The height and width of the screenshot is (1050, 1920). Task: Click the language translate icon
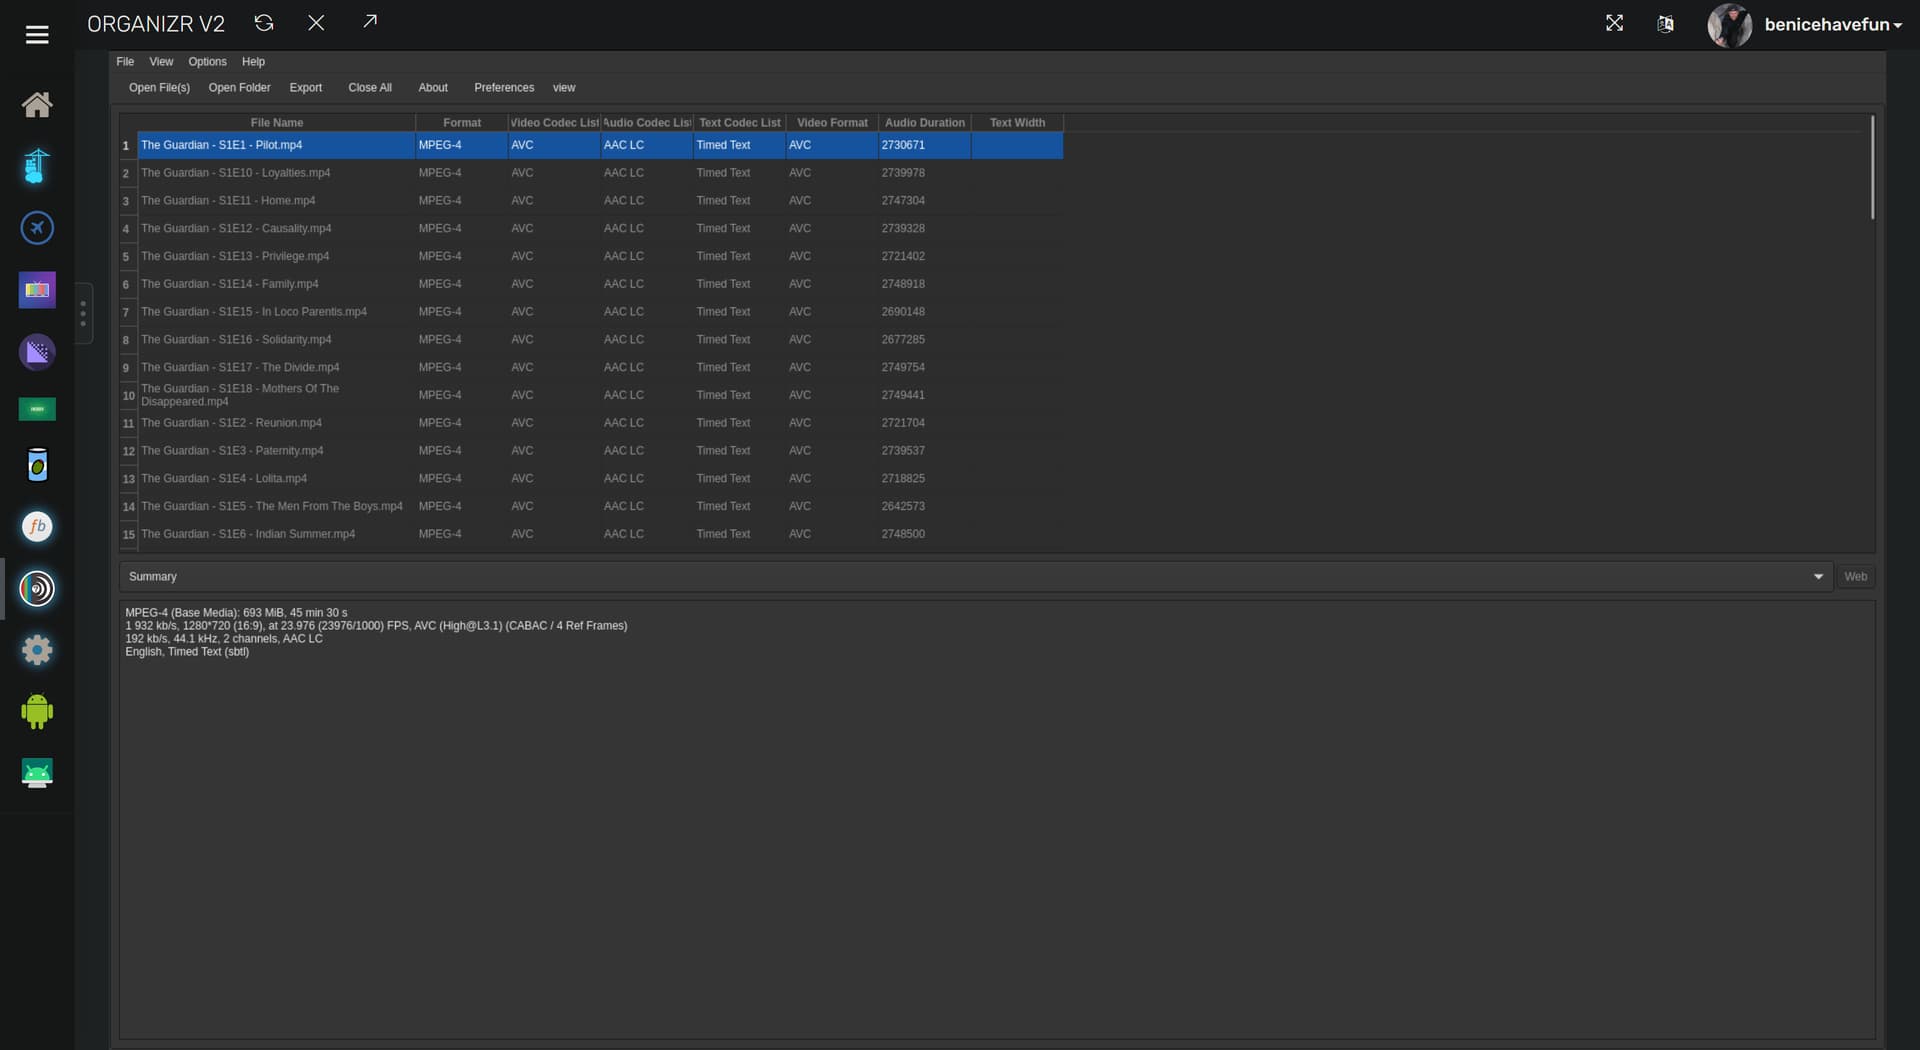click(1665, 24)
